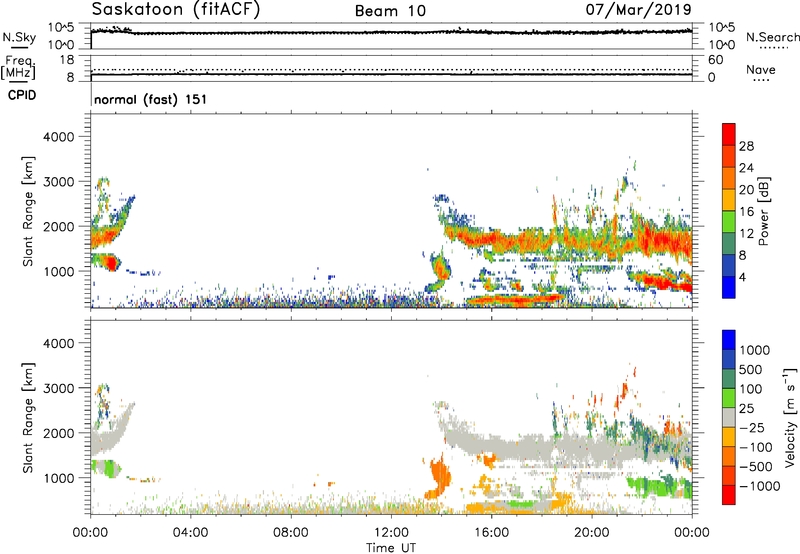Viewport: 800px width, 554px height.
Task: Select the 'Beam 10' label
Action: click(390, 11)
